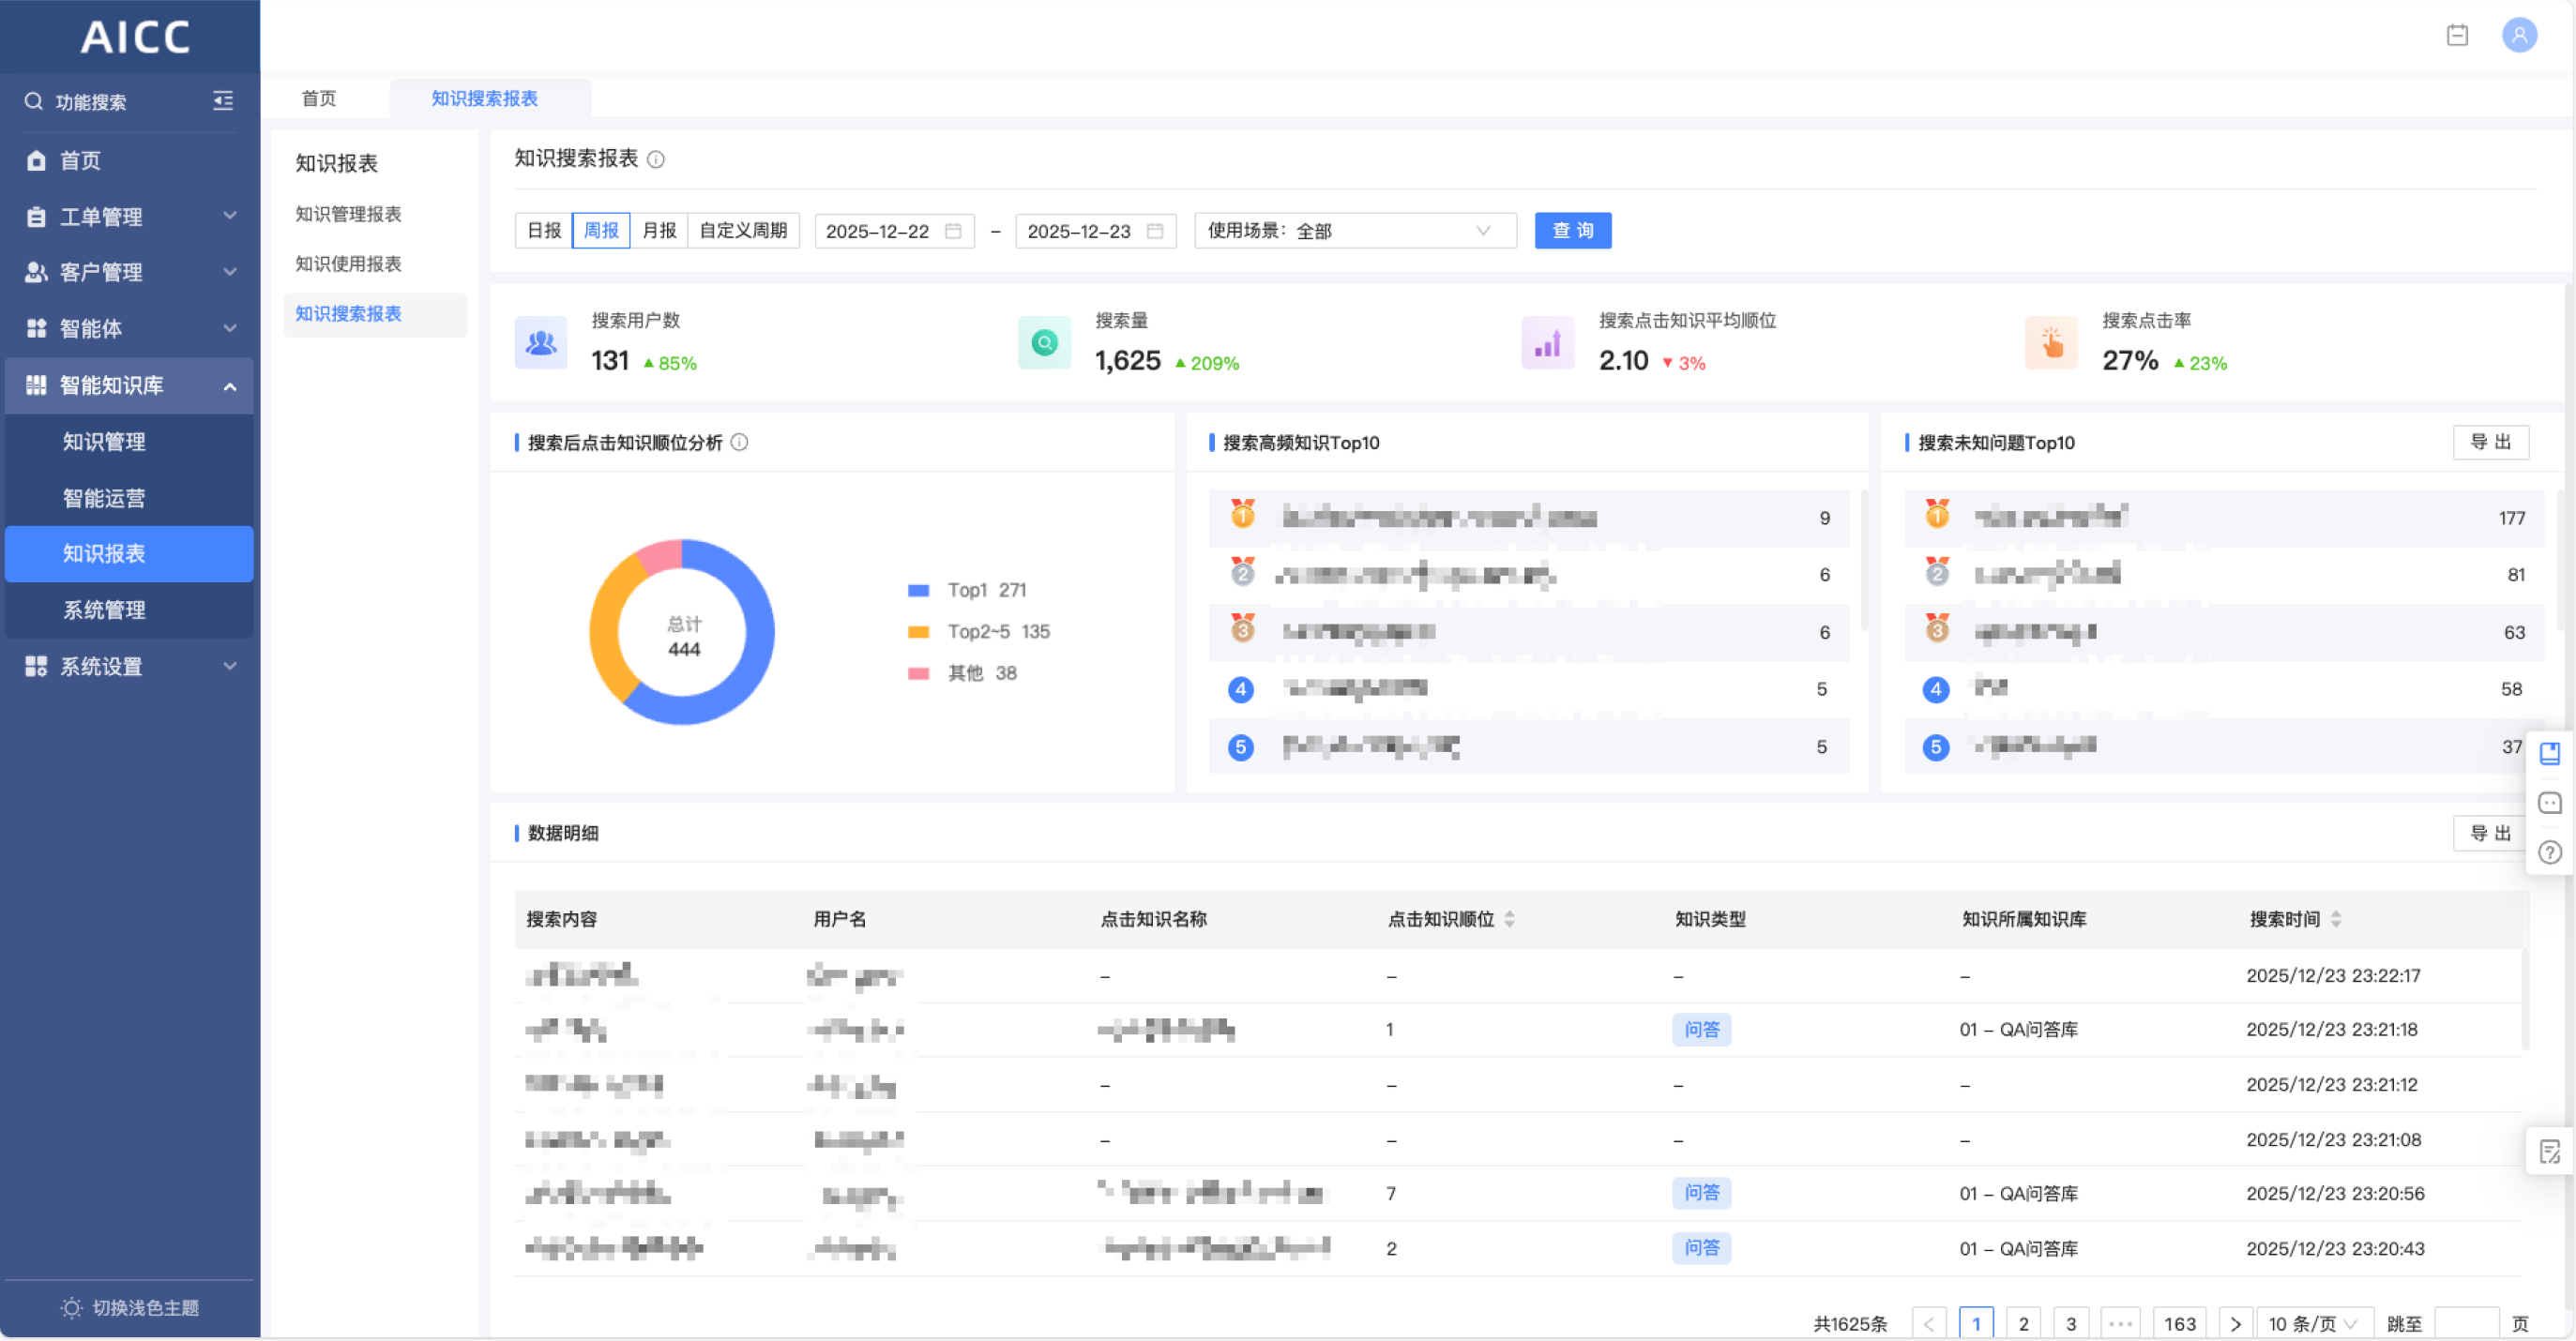The image size is (2576, 1341).
Task: Click info icon beside 搜索后点击知识顺位分析
Action: pos(739,443)
